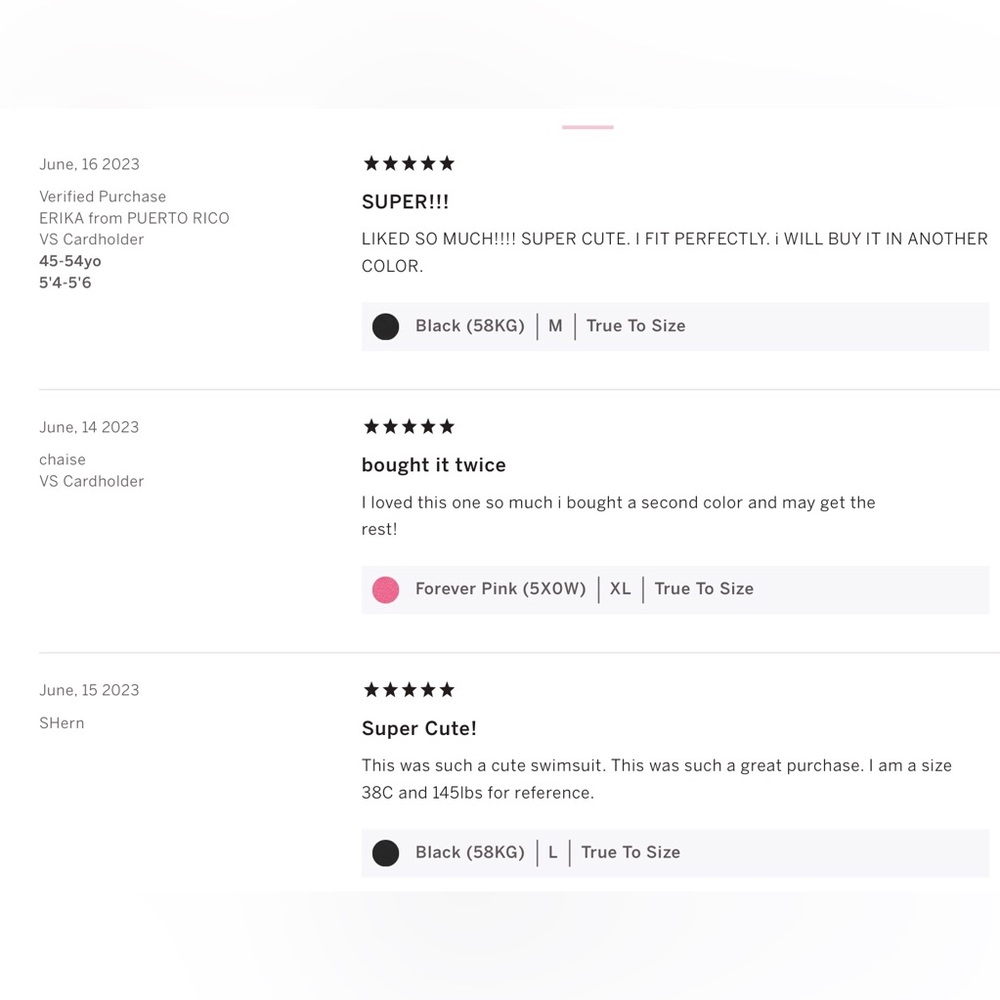Click the pink tab indicator line at top
Image resolution: width=1000 pixels, height=1000 pixels.
click(x=587, y=128)
